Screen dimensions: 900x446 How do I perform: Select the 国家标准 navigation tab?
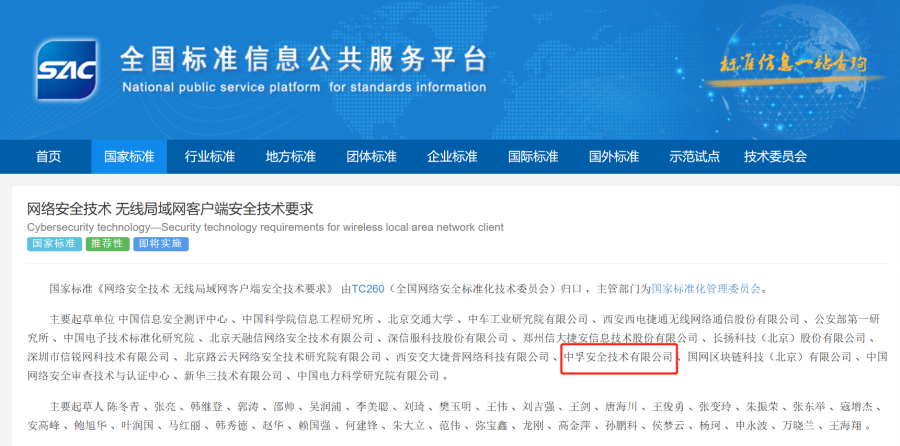pyautogui.click(x=129, y=157)
